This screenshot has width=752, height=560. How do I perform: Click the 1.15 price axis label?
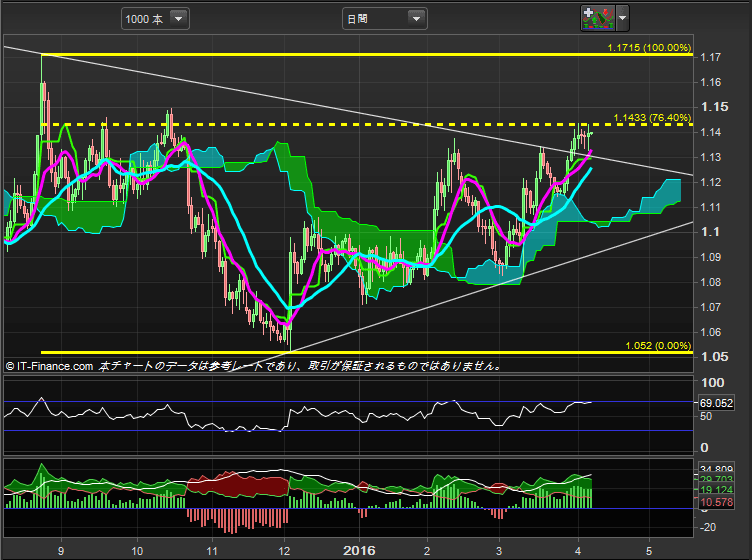(x=715, y=107)
